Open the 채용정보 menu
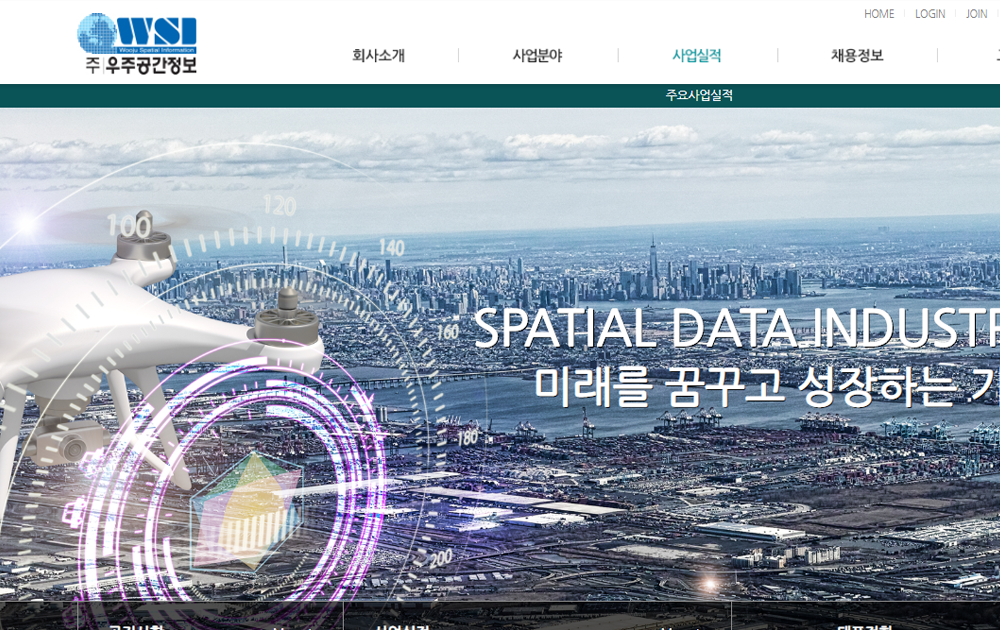Image resolution: width=1000 pixels, height=630 pixels. 857,56
